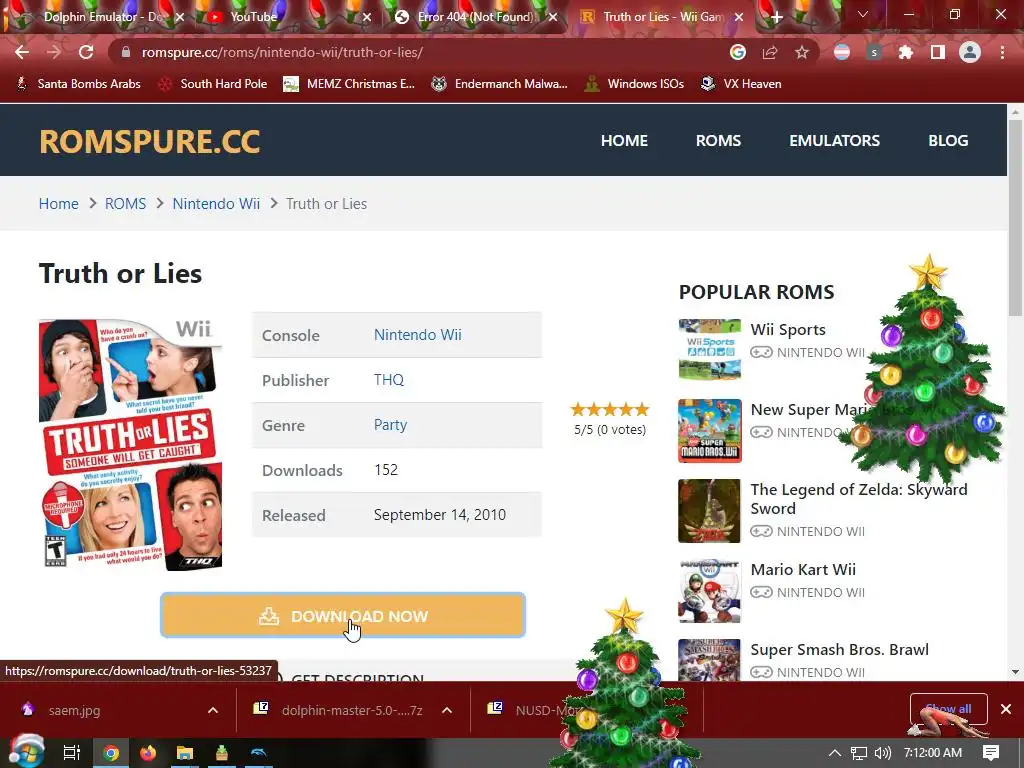Close the downloads bar
1024x768 pixels.
(1006, 709)
